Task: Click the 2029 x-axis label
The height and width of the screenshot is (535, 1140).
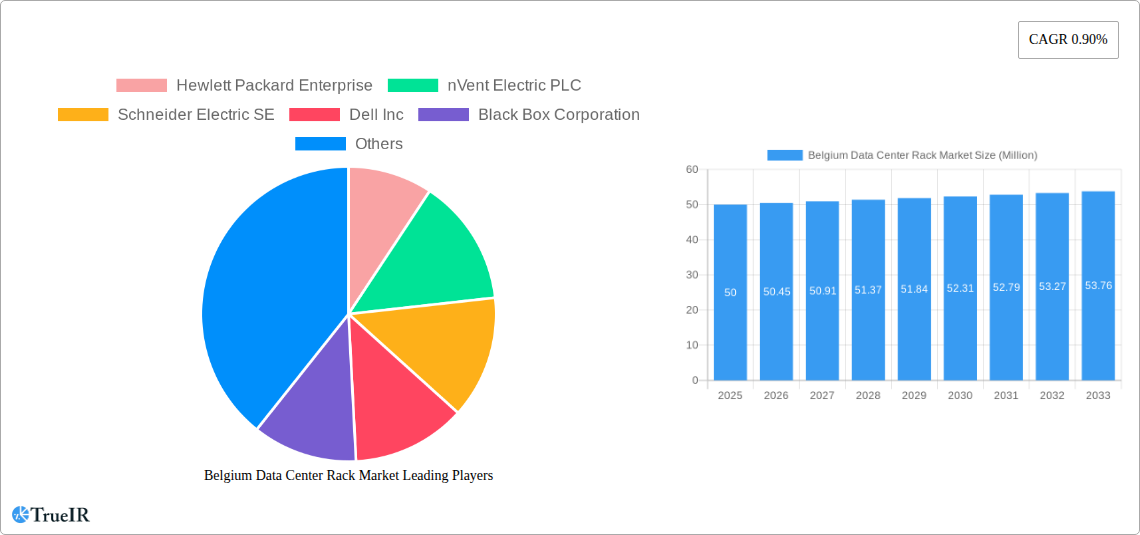Action: click(x=915, y=395)
